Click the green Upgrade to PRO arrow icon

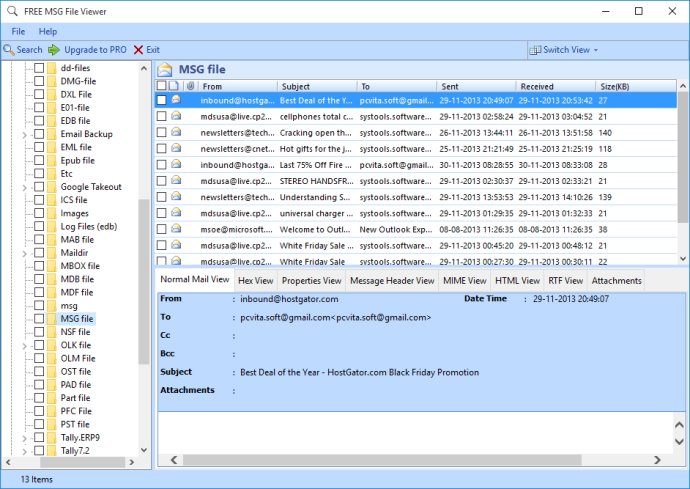[54, 50]
